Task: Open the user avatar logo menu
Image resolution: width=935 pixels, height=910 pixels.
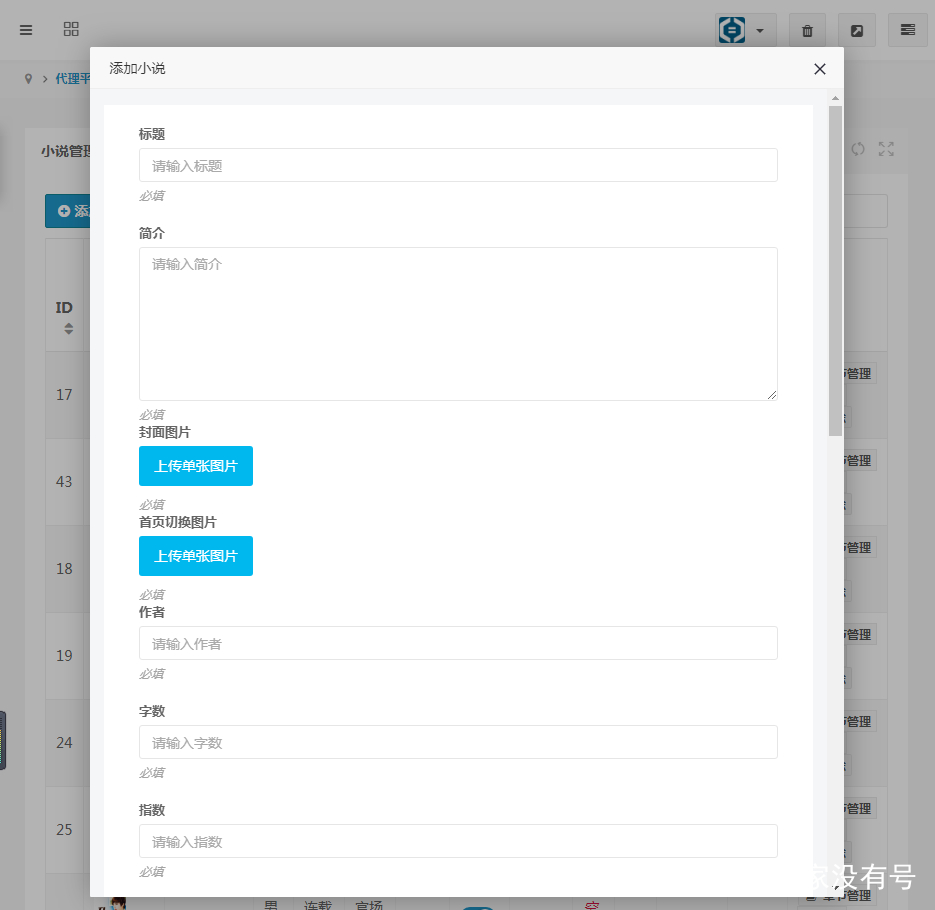Action: pyautogui.click(x=732, y=30)
